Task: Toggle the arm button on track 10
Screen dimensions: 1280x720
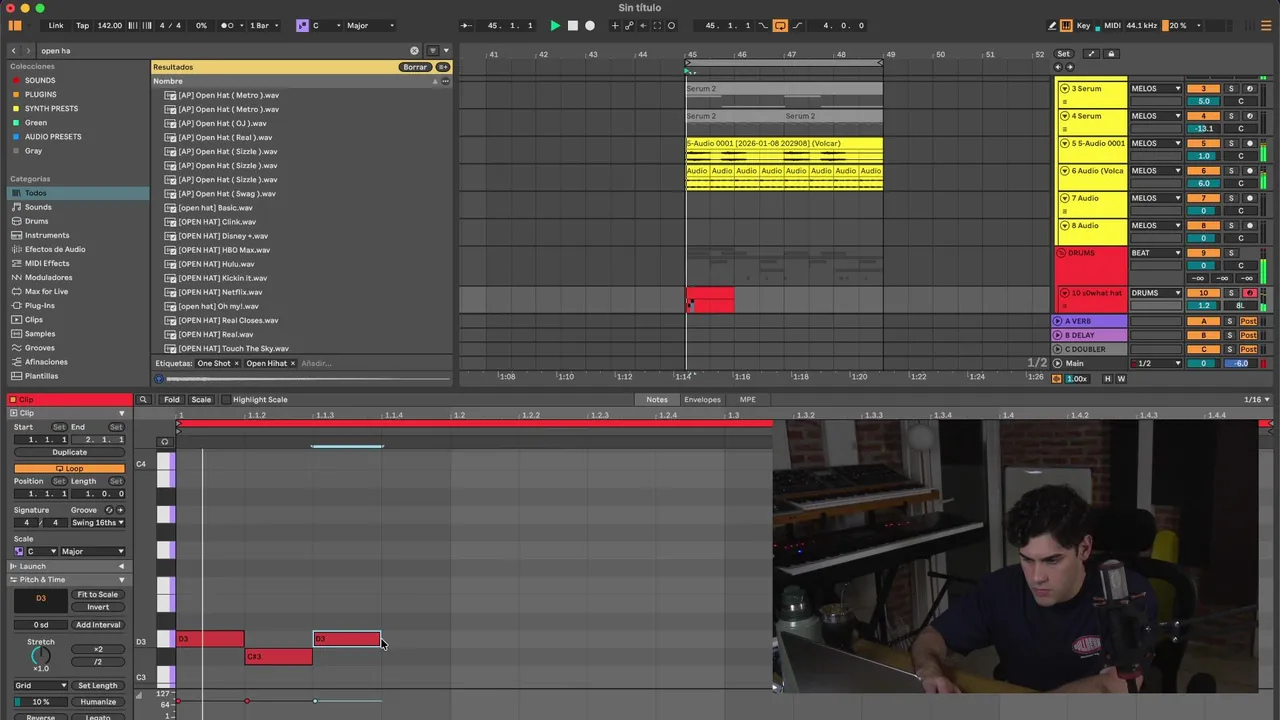Action: [1249, 293]
